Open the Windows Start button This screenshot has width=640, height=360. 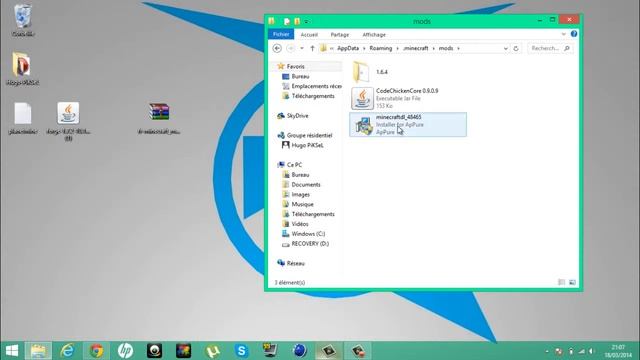(x=12, y=351)
